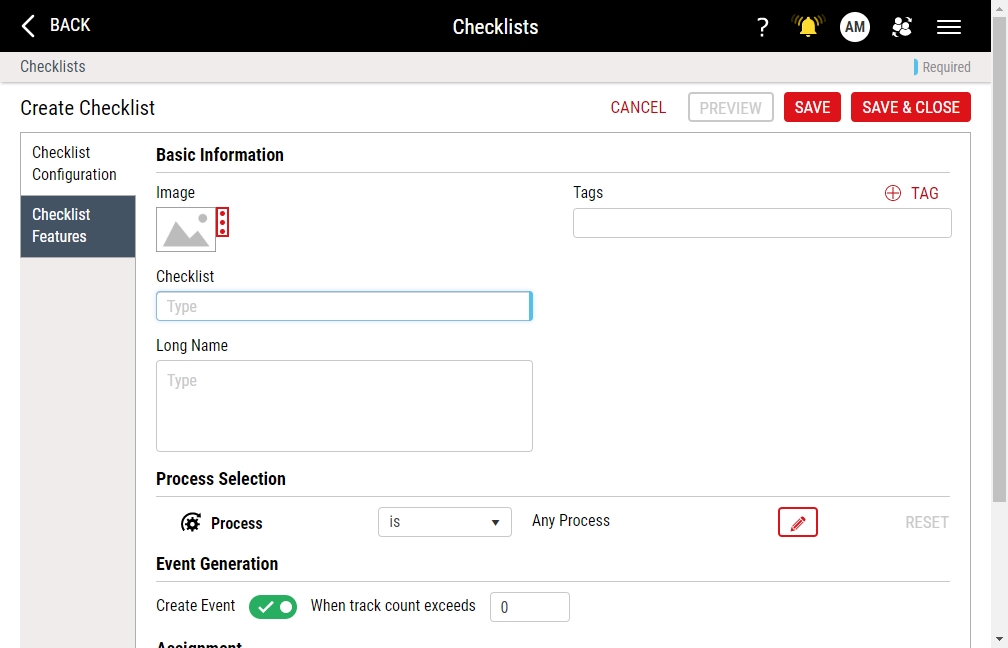The image size is (1008, 648).
Task: Click the 'Basic Information' heading
Action: tap(220, 155)
